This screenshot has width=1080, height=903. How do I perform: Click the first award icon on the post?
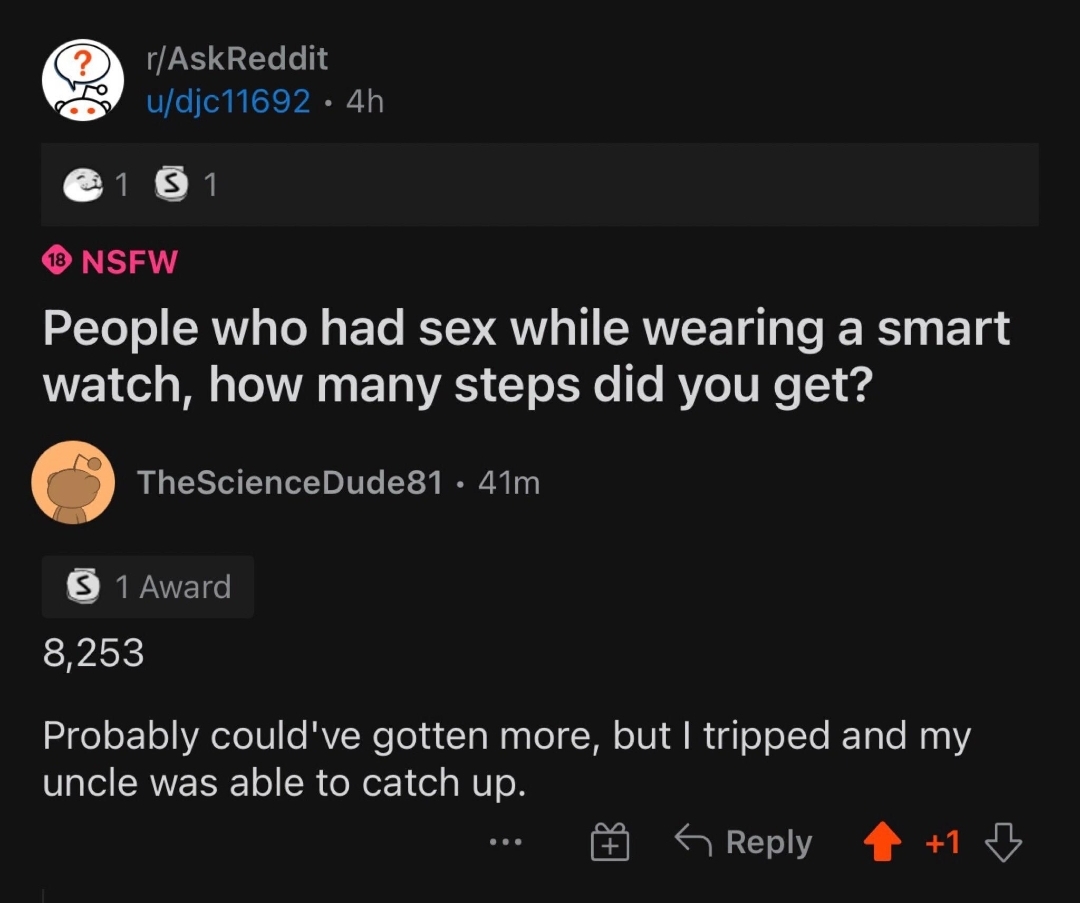coord(83,185)
